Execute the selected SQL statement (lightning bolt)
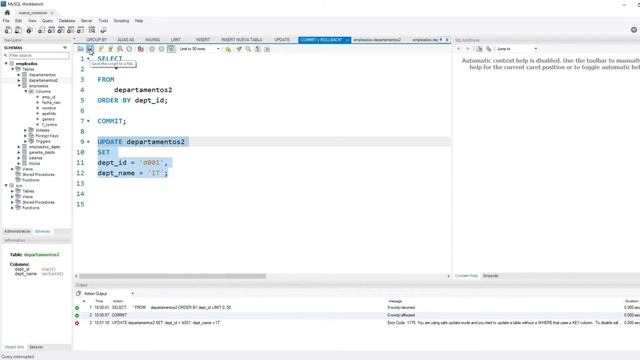 pos(101,49)
